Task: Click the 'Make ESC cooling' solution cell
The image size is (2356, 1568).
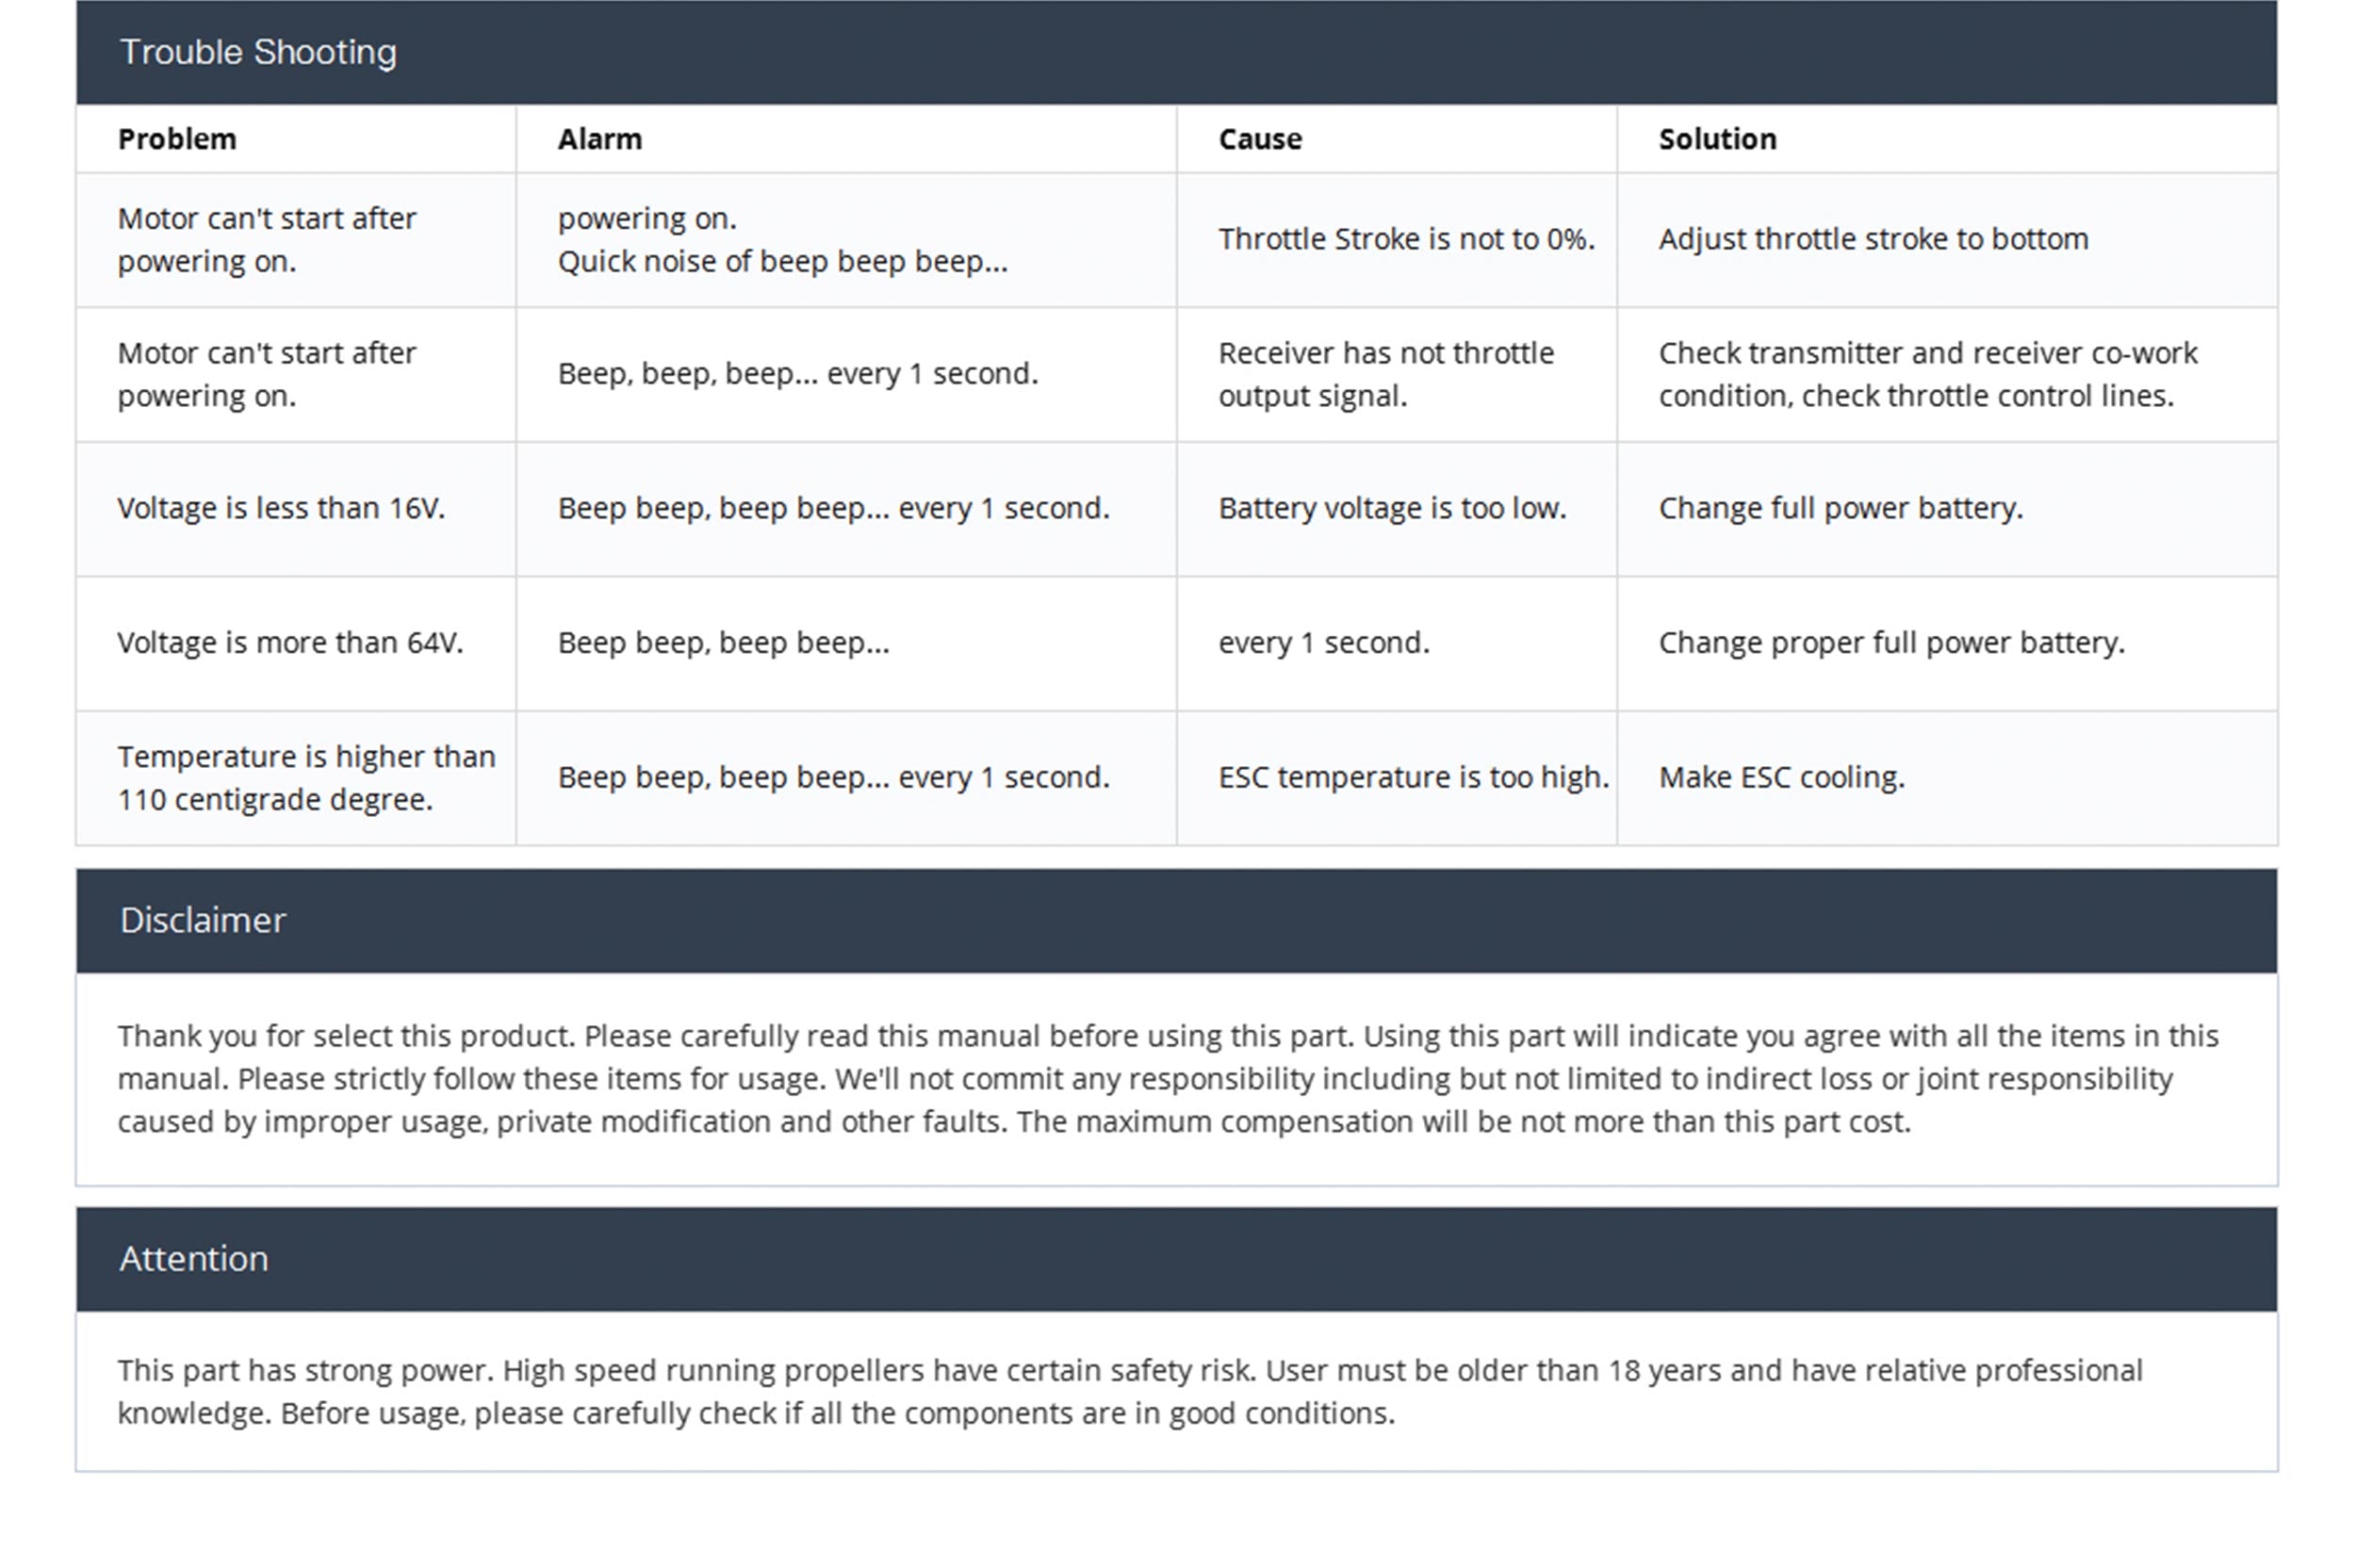Action: tap(1781, 777)
